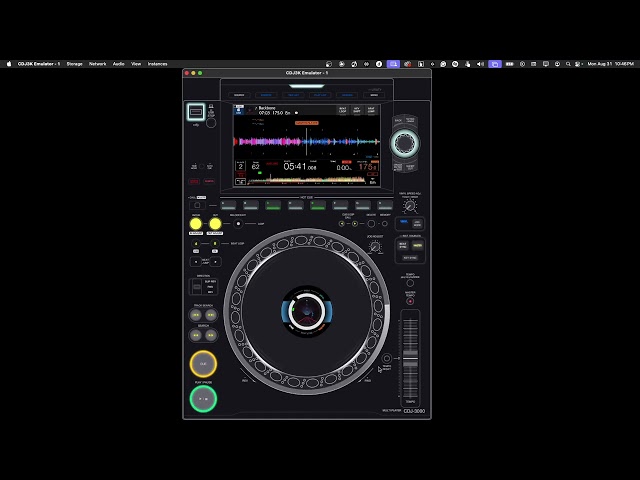Toggle the blue VINYL mode indicator
The width and height of the screenshot is (640, 480).
click(x=404, y=222)
